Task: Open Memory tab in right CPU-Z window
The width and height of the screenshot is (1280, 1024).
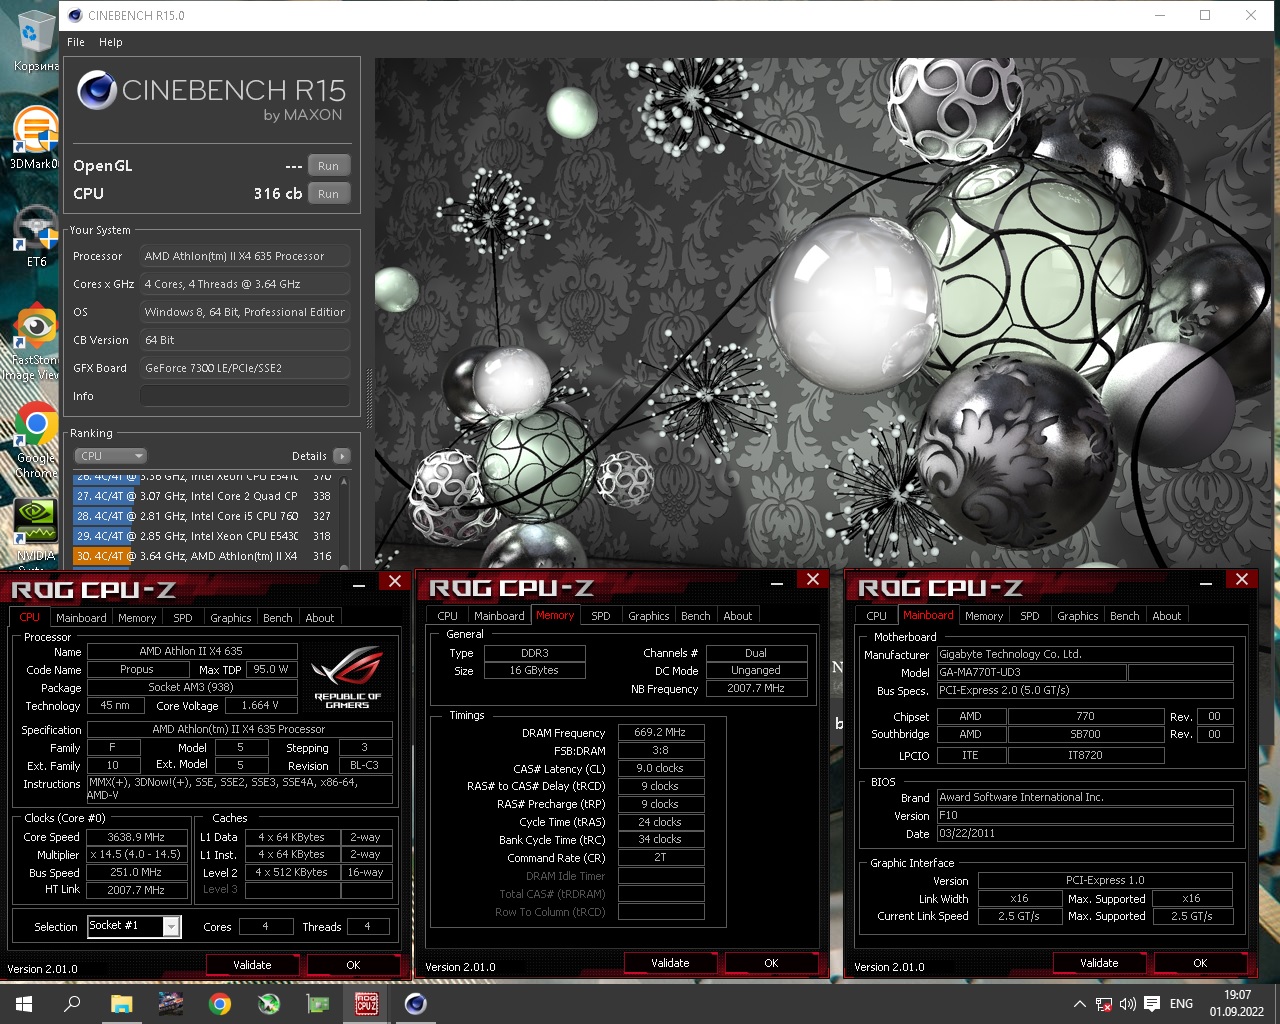Action: 984,616
